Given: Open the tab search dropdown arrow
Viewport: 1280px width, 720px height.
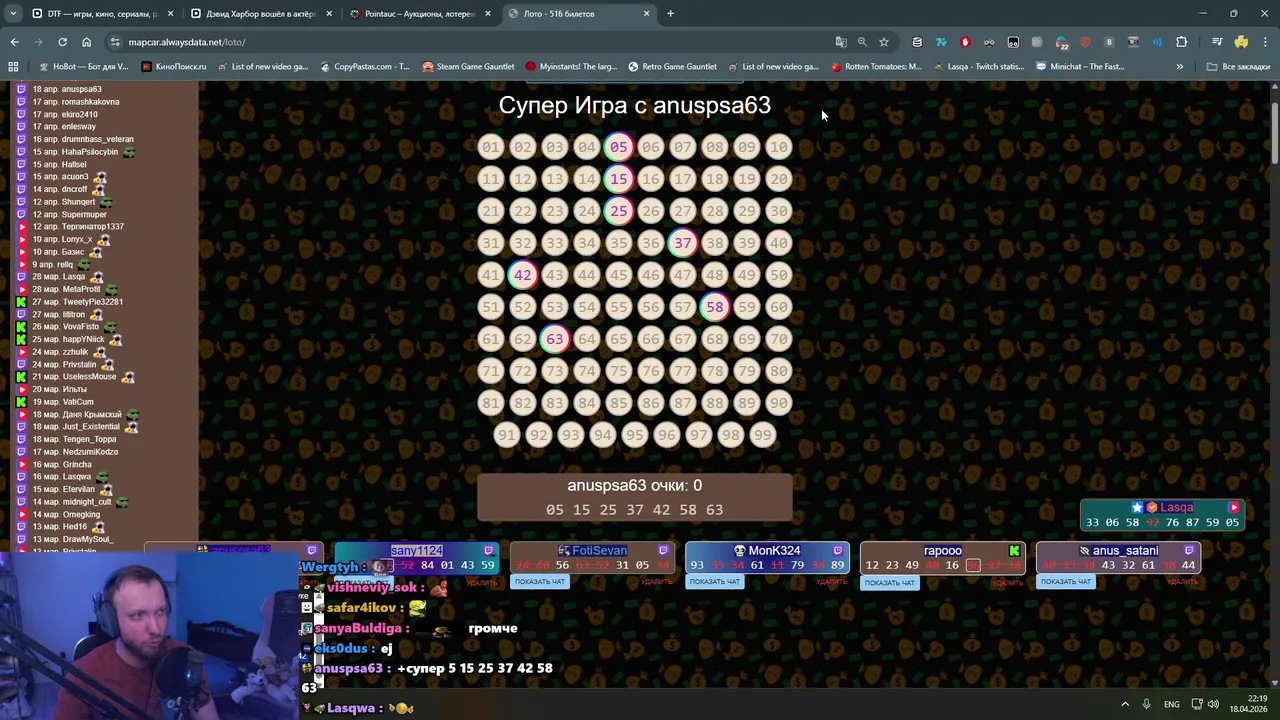Looking at the screenshot, I should [x=13, y=14].
